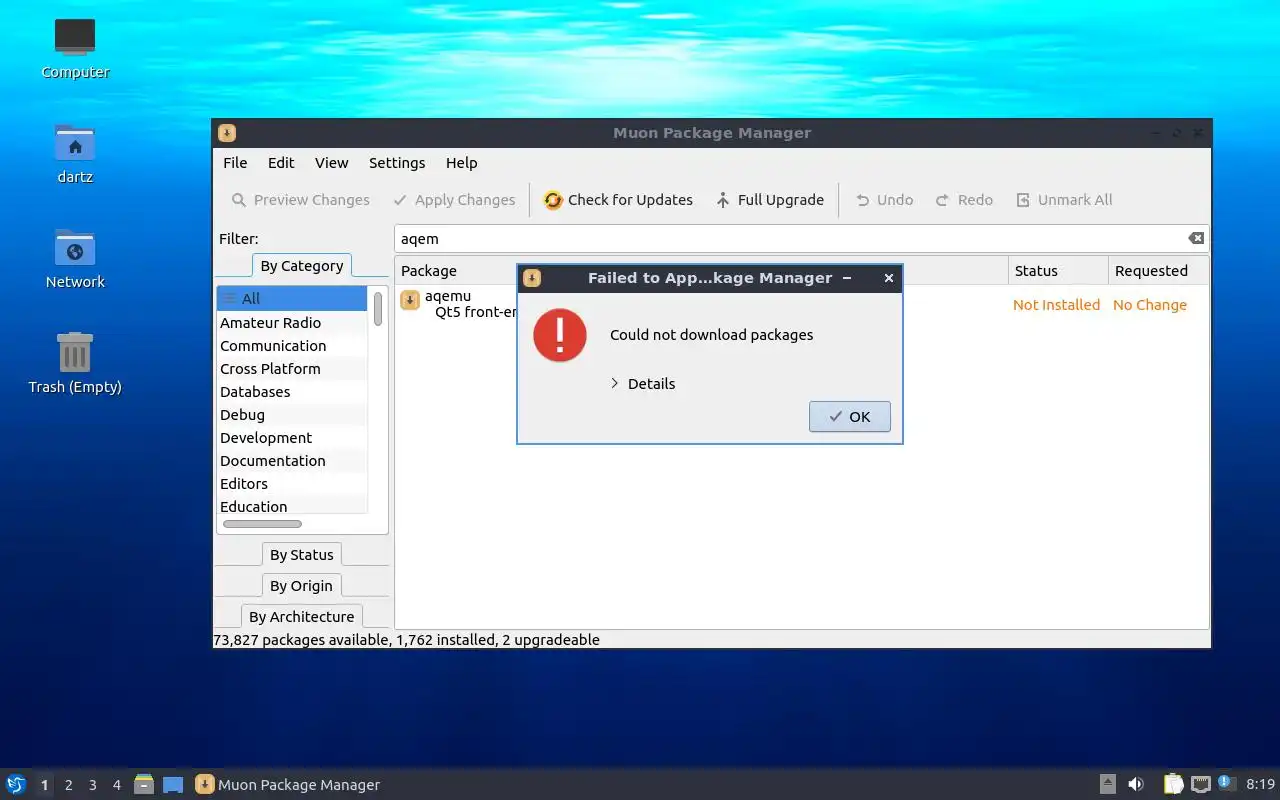Clear the search field with the erase icon
The height and width of the screenshot is (800, 1280).
pos(1196,238)
